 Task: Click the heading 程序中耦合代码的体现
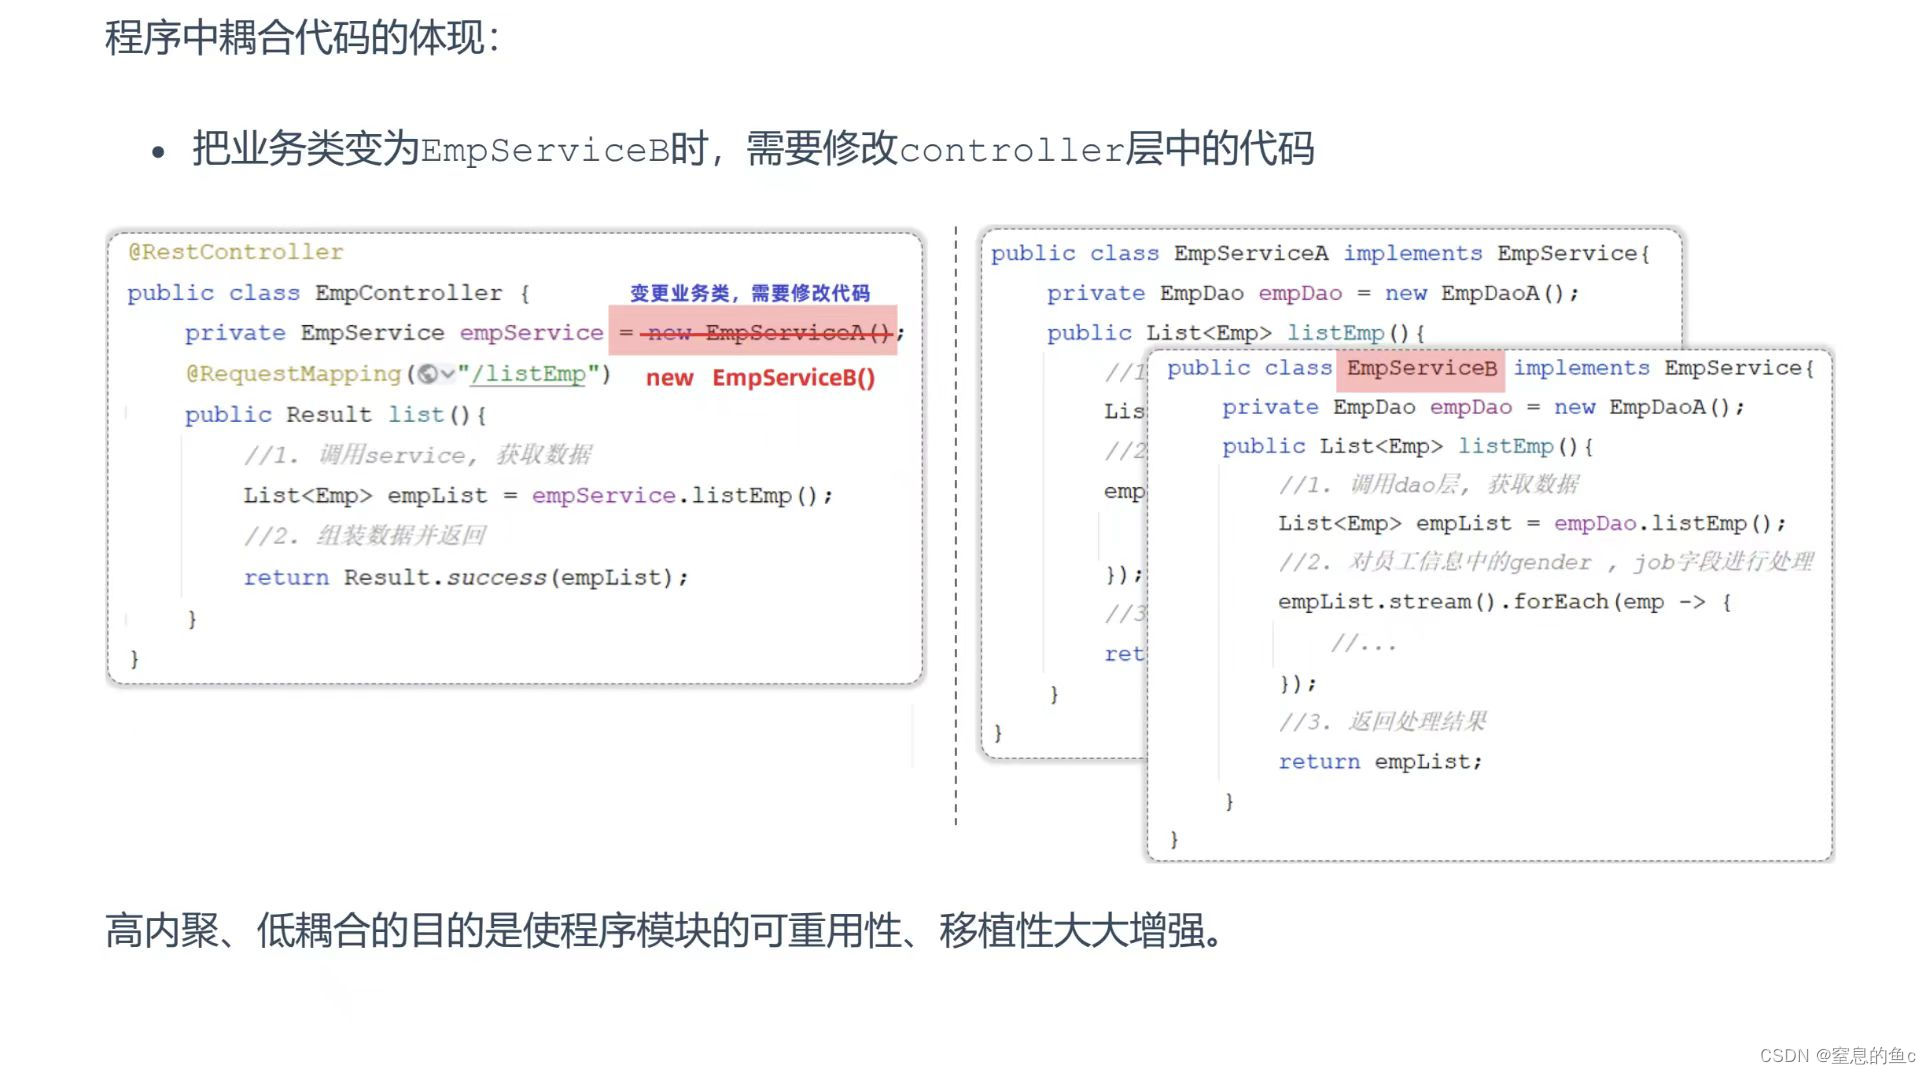tap(302, 38)
